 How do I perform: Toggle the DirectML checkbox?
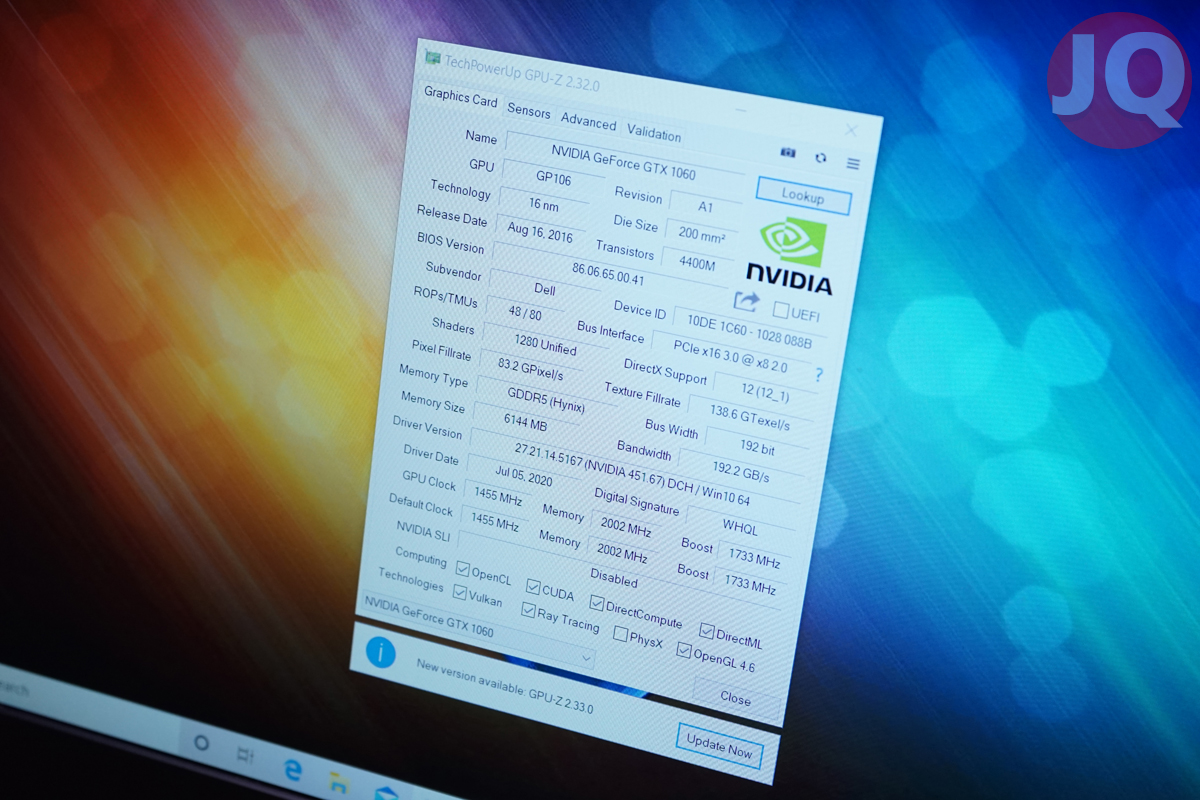[x=707, y=631]
